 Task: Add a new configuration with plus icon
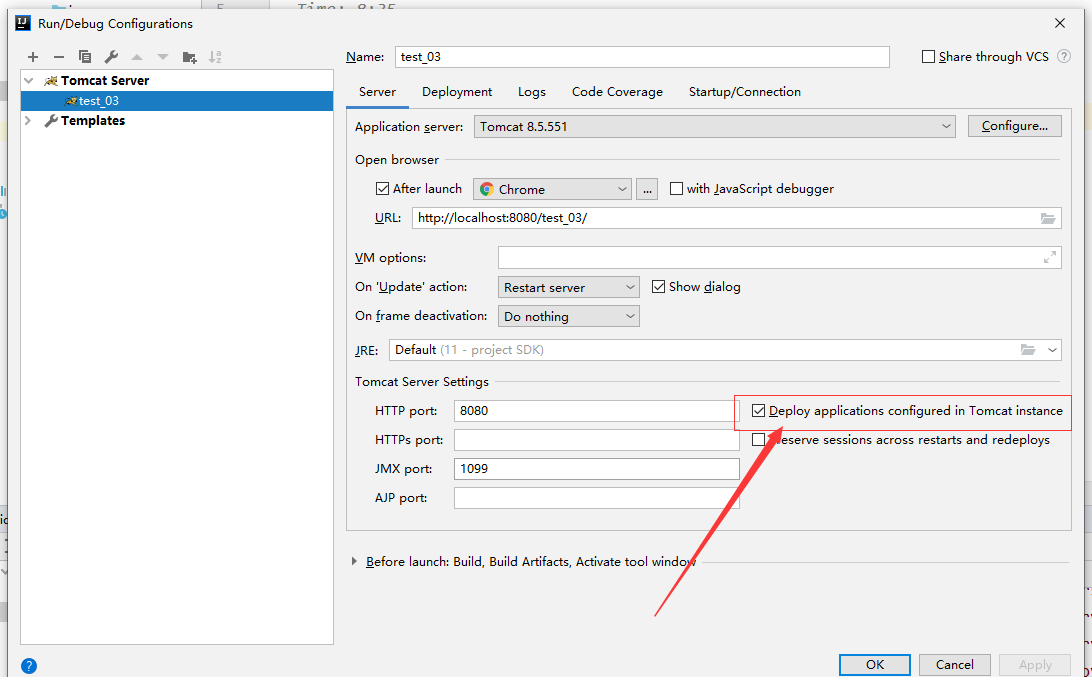tap(33, 57)
